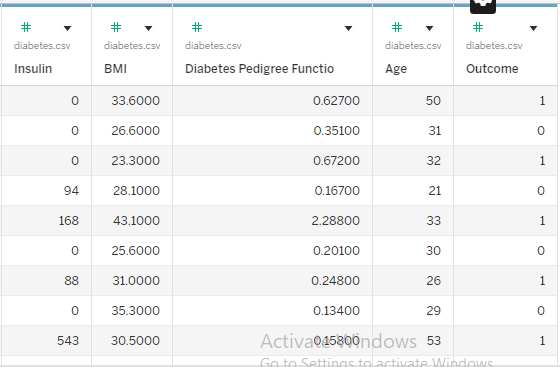
Task: Click the Insulin value 168
Action: click(69, 221)
